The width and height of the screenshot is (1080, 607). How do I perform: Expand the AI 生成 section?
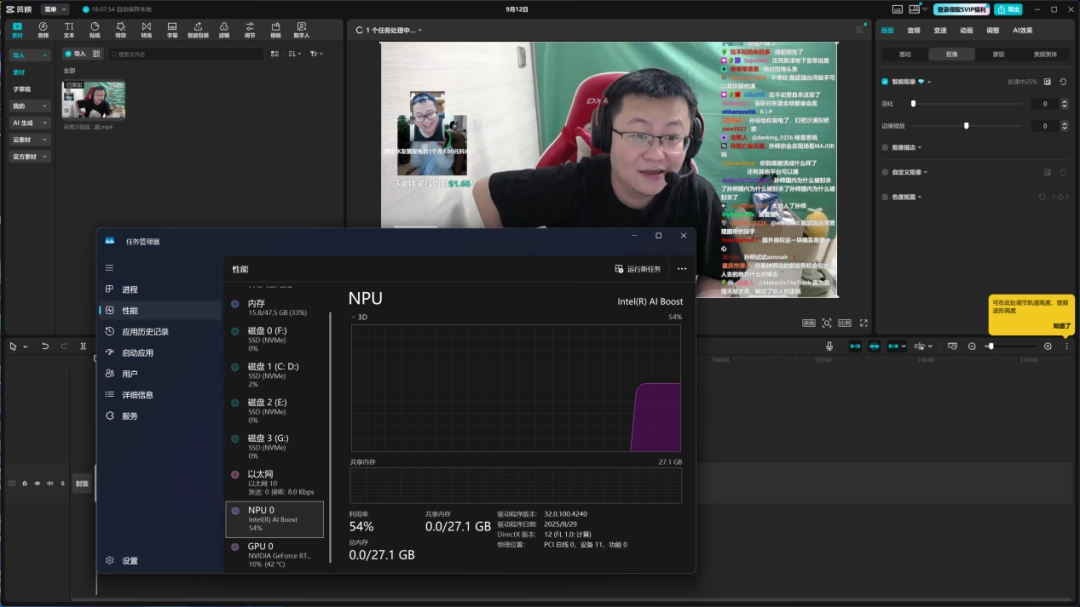pyautogui.click(x=29, y=123)
